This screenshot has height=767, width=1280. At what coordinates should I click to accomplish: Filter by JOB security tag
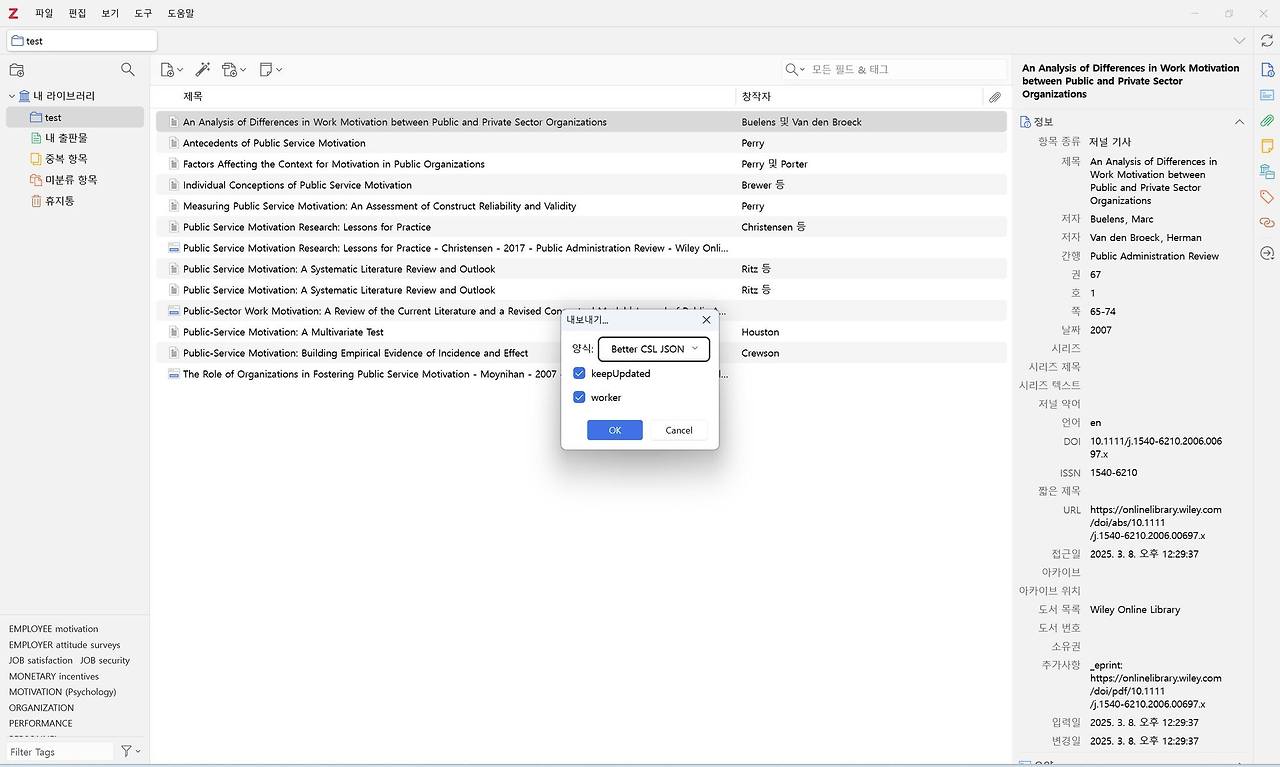point(105,660)
